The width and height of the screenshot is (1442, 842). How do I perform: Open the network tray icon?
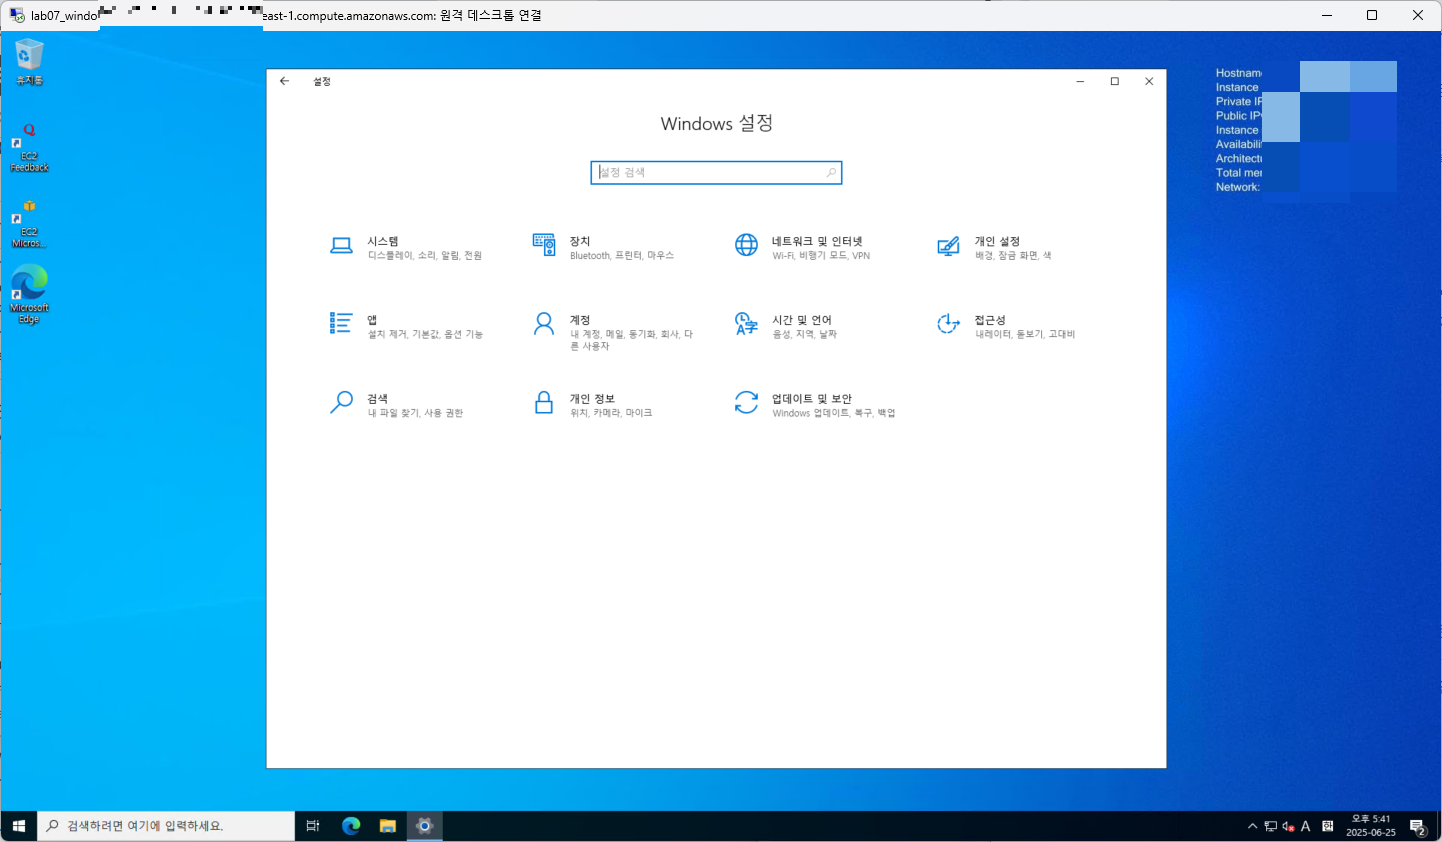pyautogui.click(x=1270, y=826)
